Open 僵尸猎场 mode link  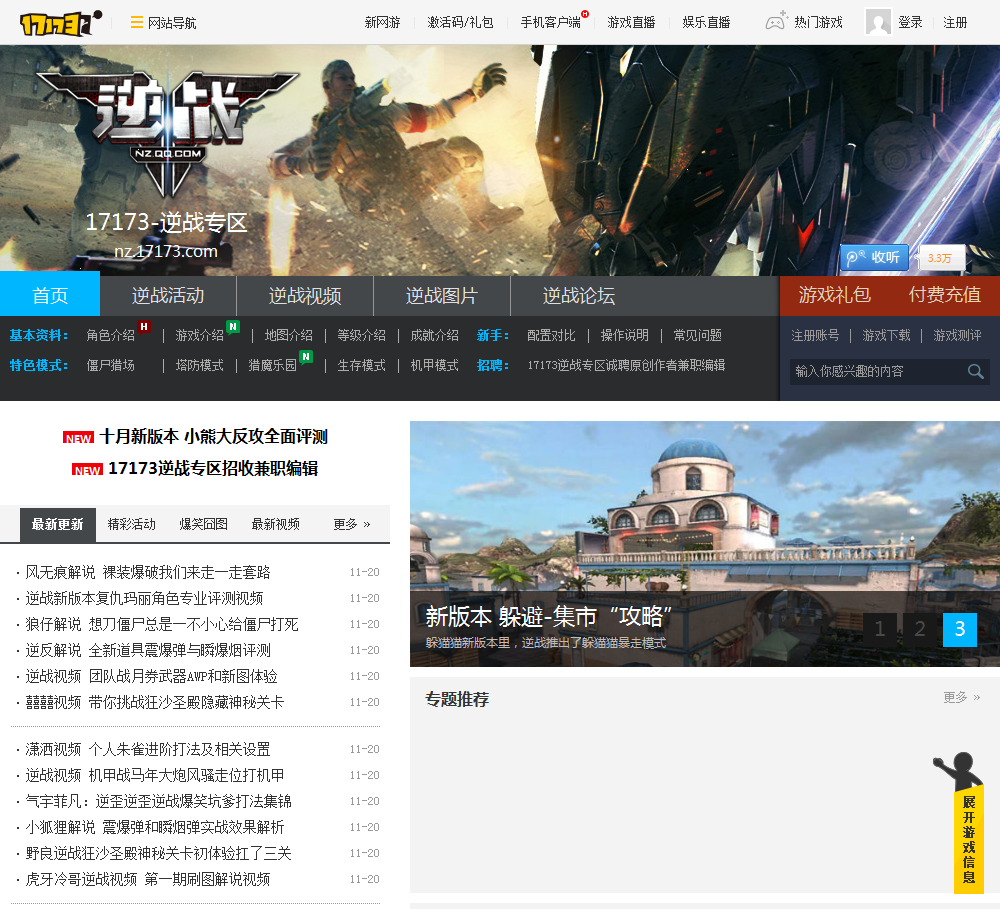[x=110, y=365]
